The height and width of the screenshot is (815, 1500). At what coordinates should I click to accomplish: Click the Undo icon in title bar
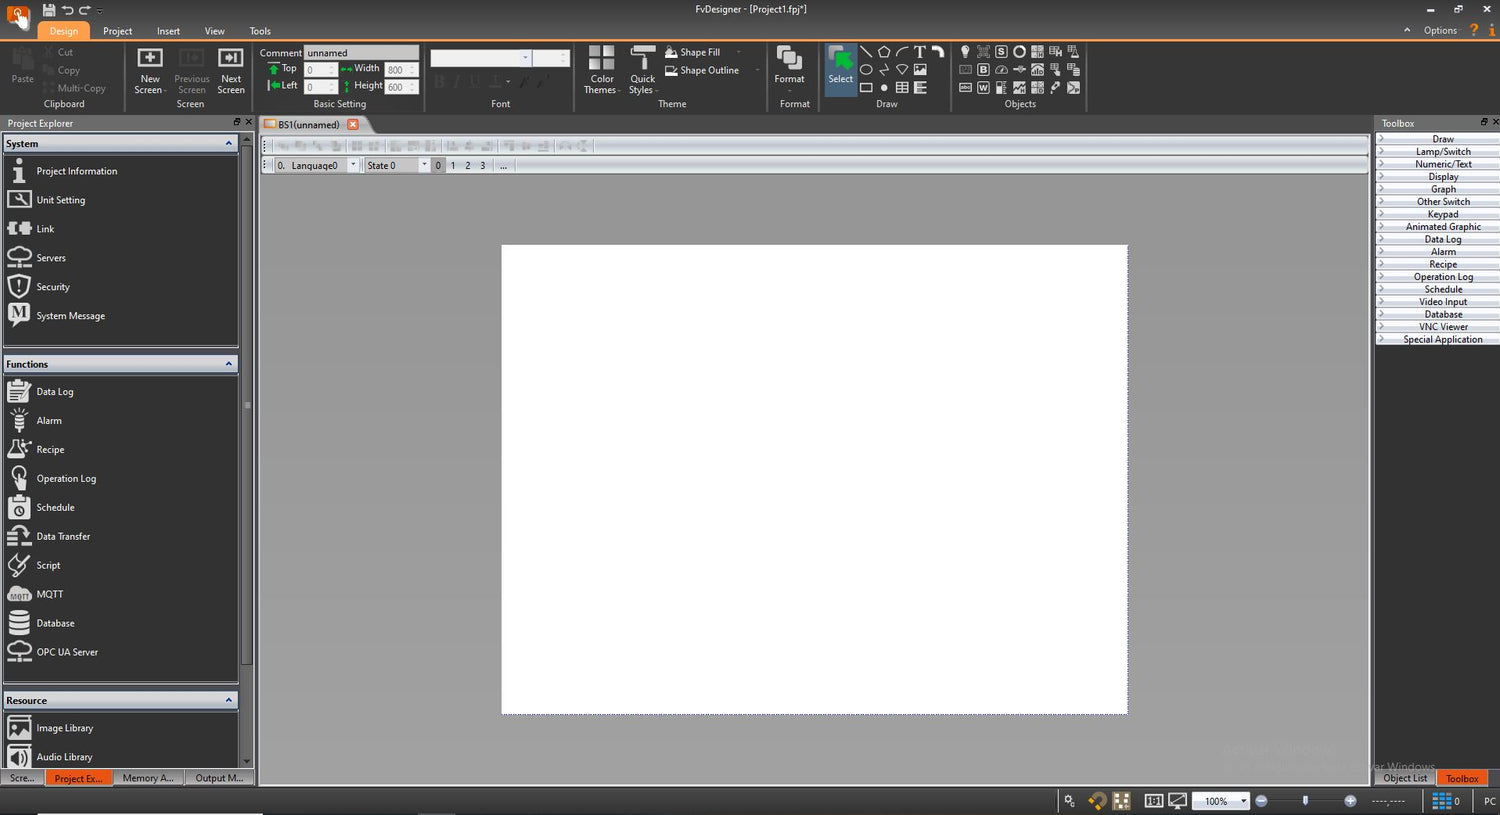tap(67, 10)
